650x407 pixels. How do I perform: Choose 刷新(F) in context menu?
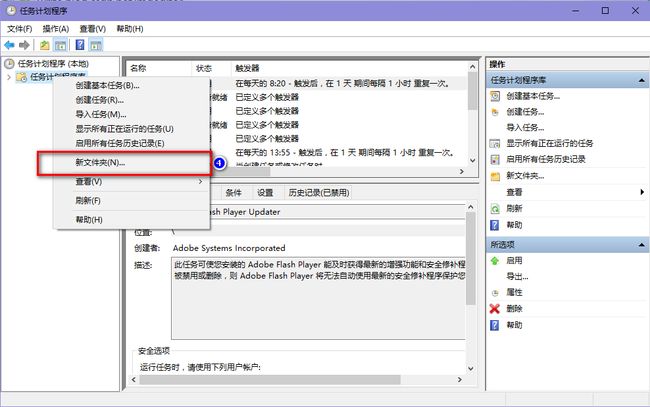(131, 201)
